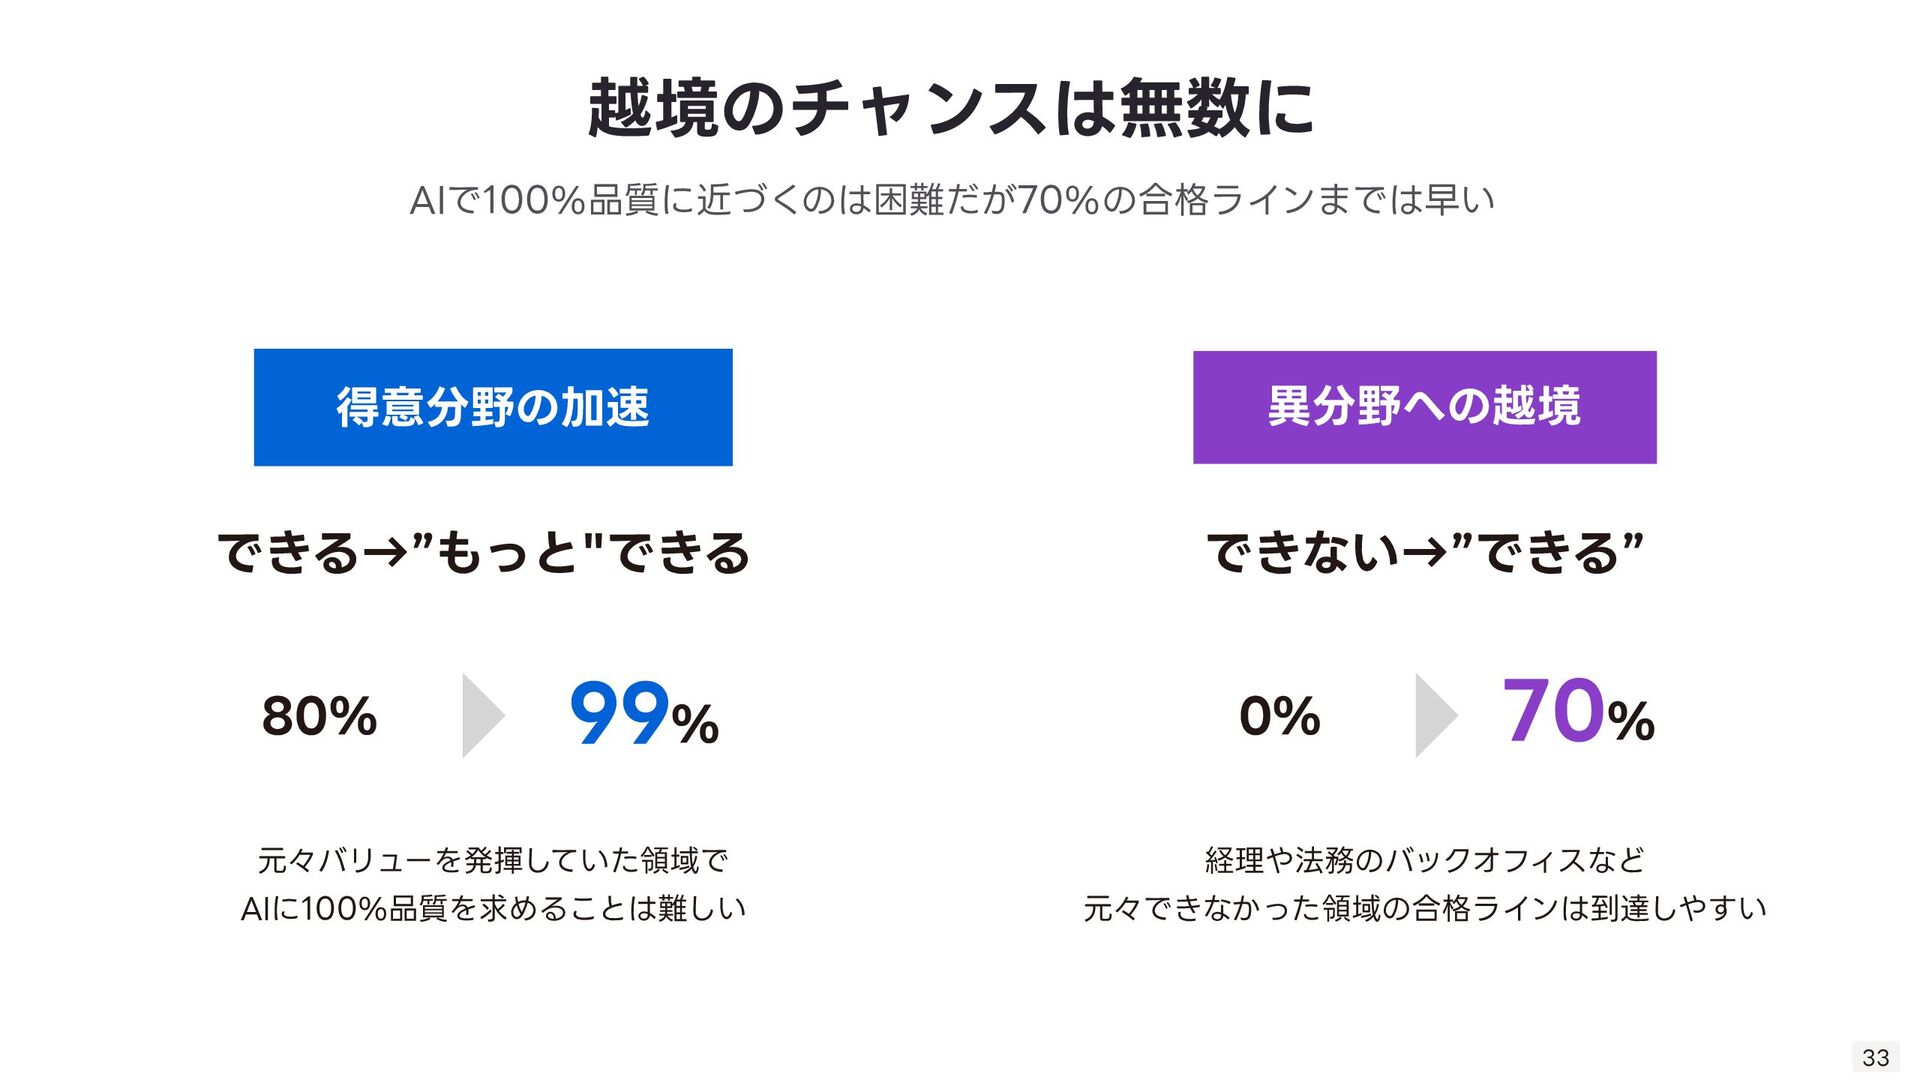Select the purple 異分野への越境 box
Screen dimensions: 1920x1080
(x=1424, y=407)
